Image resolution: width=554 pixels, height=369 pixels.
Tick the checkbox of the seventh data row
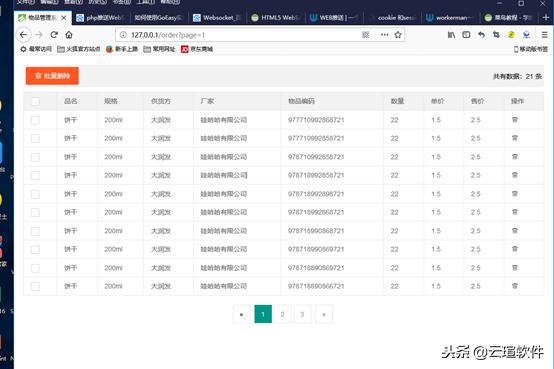pos(35,231)
